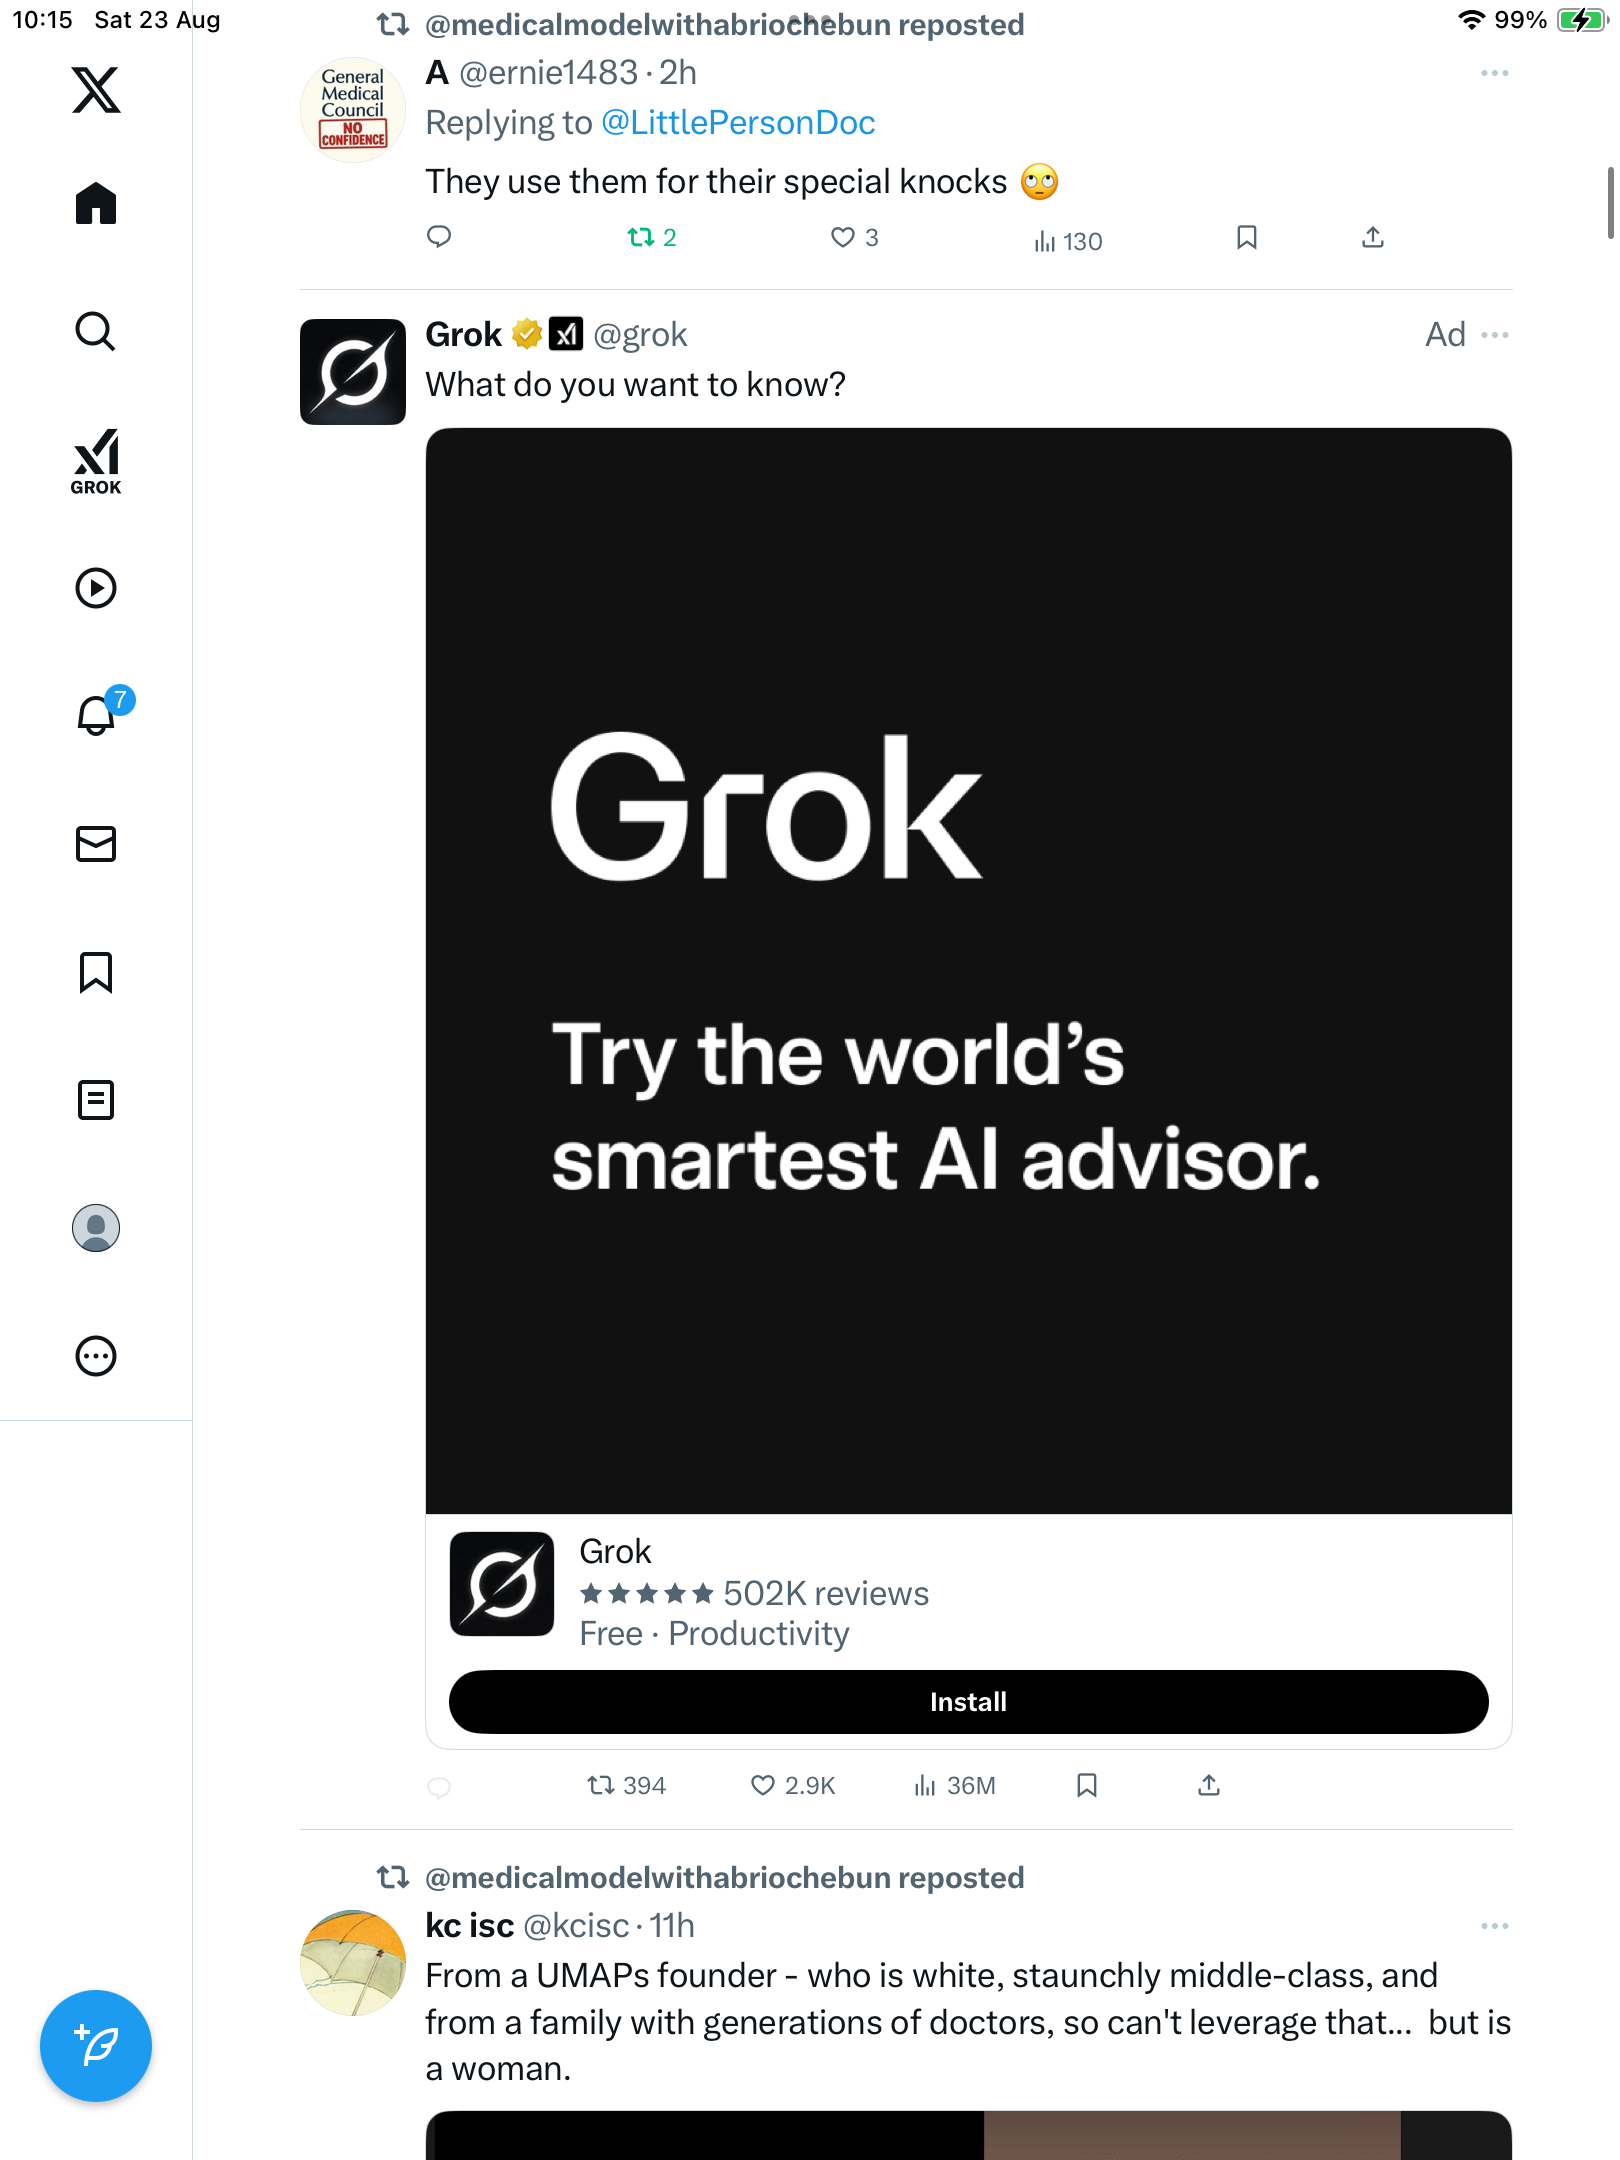
Task: Open Lists icon in the sidebar
Action: tap(96, 1100)
